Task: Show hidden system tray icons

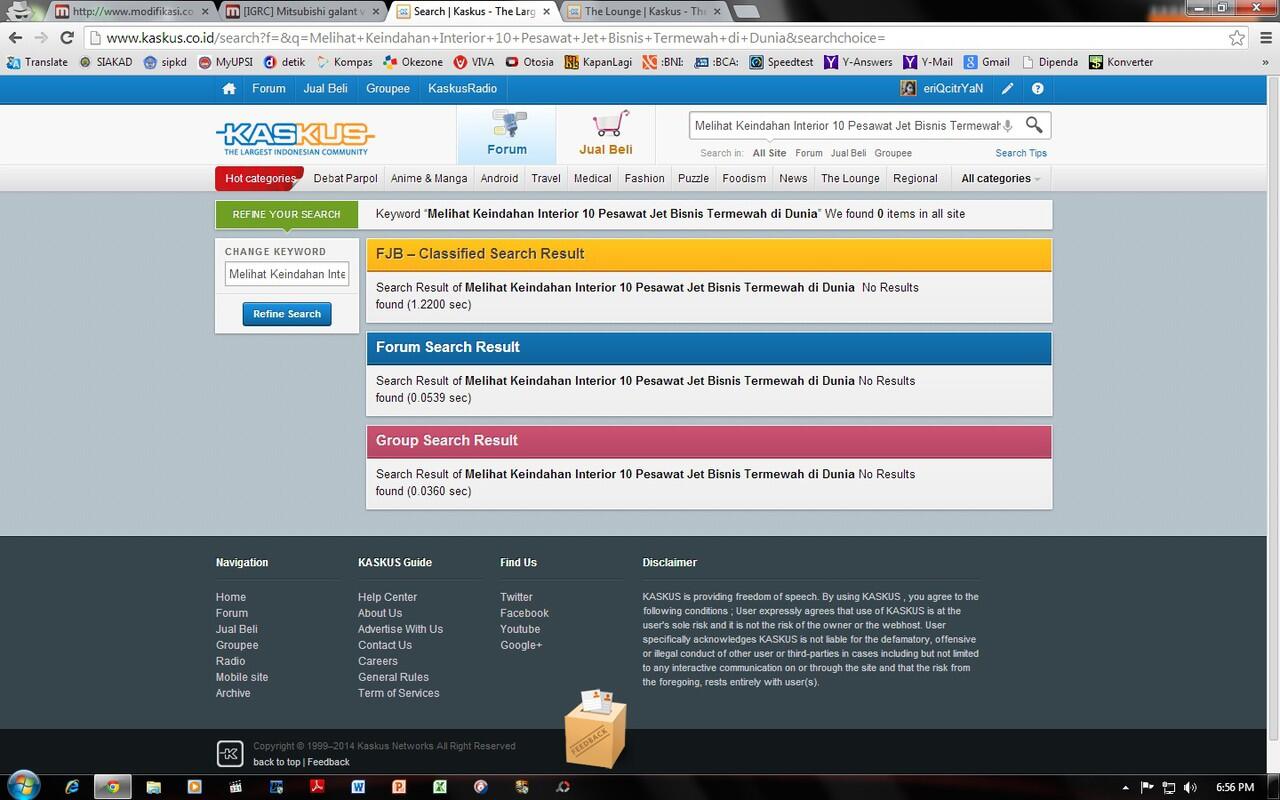Action: click(1126, 788)
